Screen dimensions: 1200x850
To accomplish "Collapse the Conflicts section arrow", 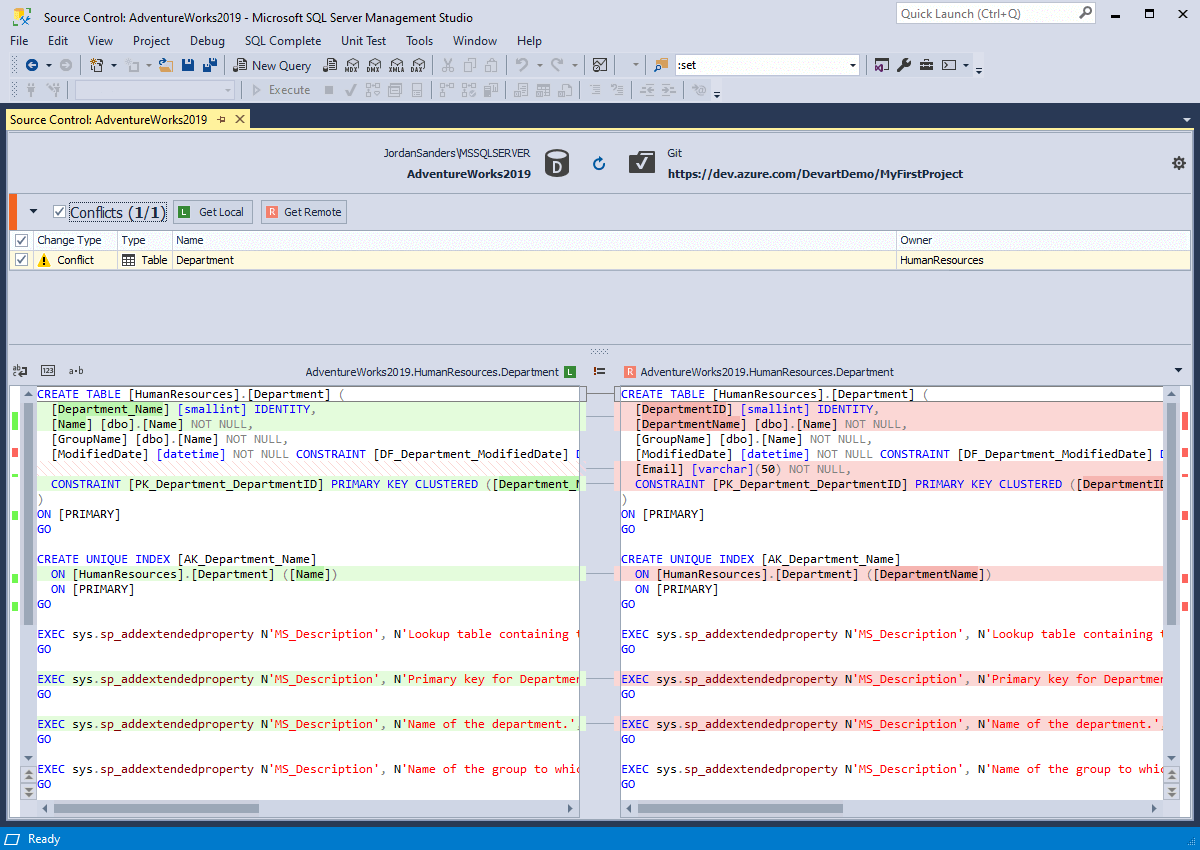I will [33, 212].
